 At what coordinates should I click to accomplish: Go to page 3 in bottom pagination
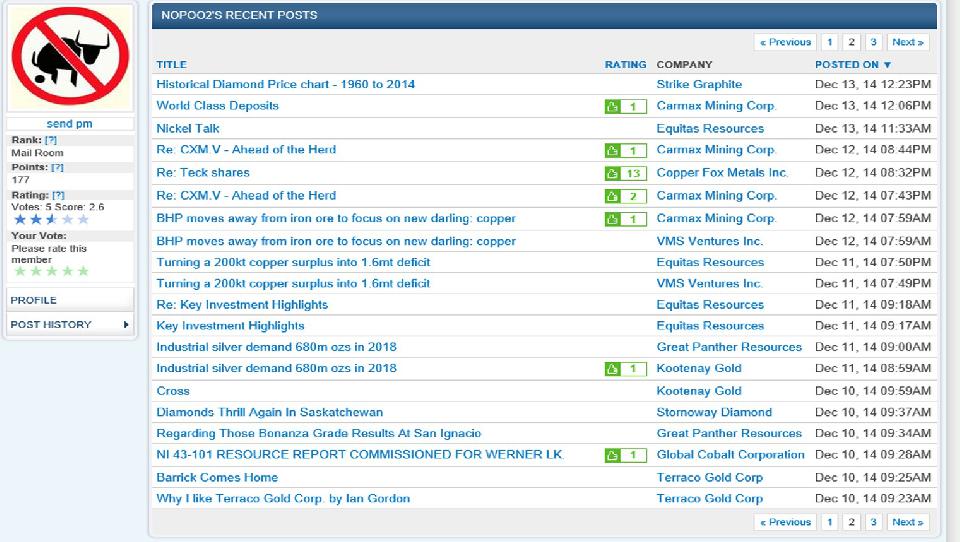click(x=873, y=522)
